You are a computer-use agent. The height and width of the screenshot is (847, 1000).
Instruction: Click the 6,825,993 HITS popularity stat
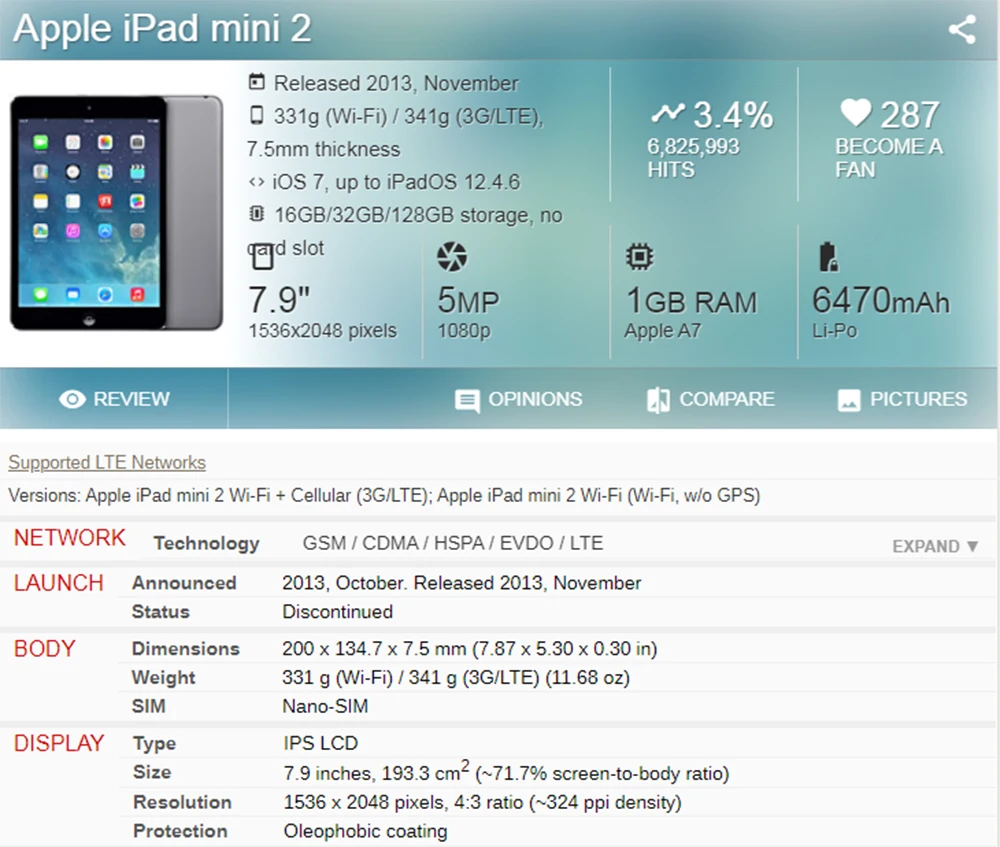[693, 158]
